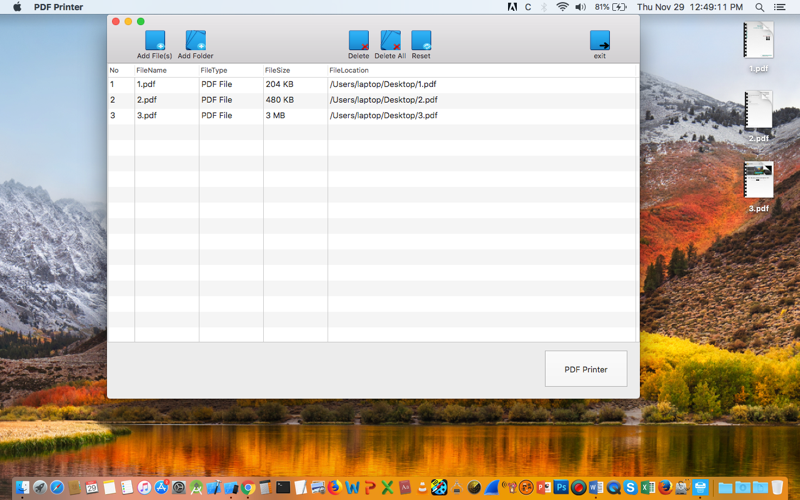The image size is (800, 500).
Task: Click the Add Folder toolbar icon
Action: [x=195, y=40]
